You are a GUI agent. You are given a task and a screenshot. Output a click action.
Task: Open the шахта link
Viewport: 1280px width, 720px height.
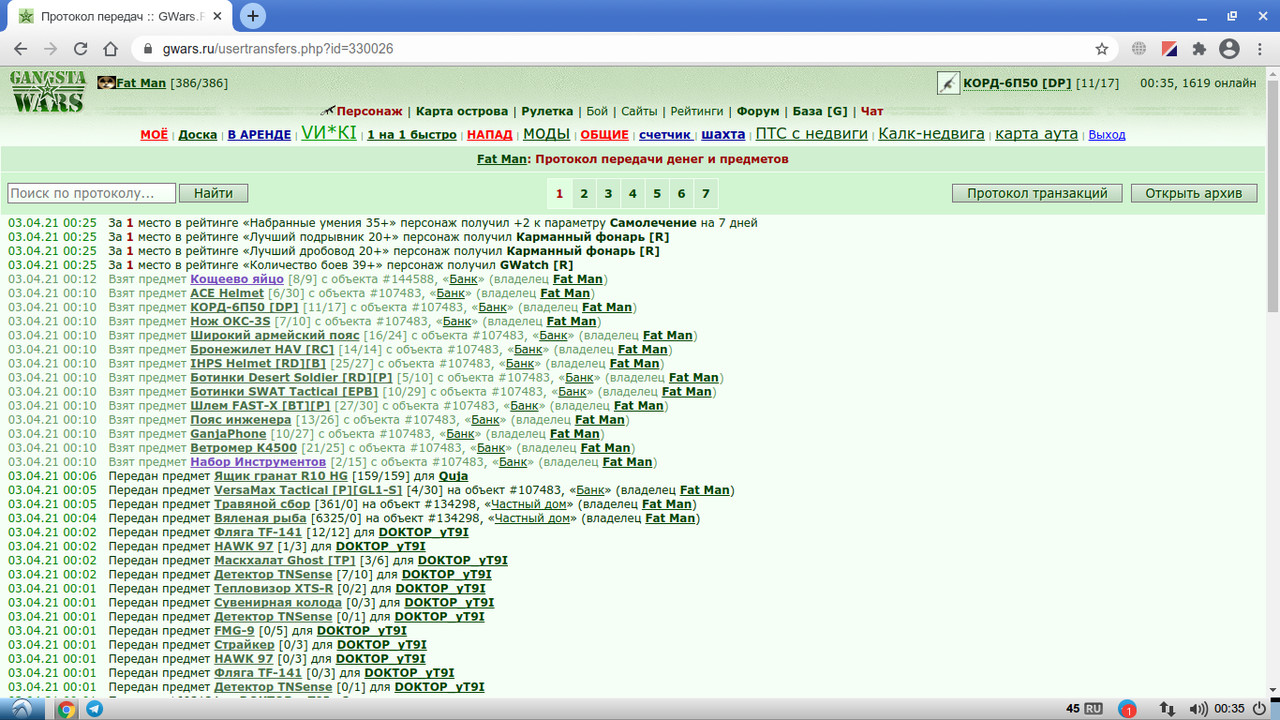tap(723, 134)
